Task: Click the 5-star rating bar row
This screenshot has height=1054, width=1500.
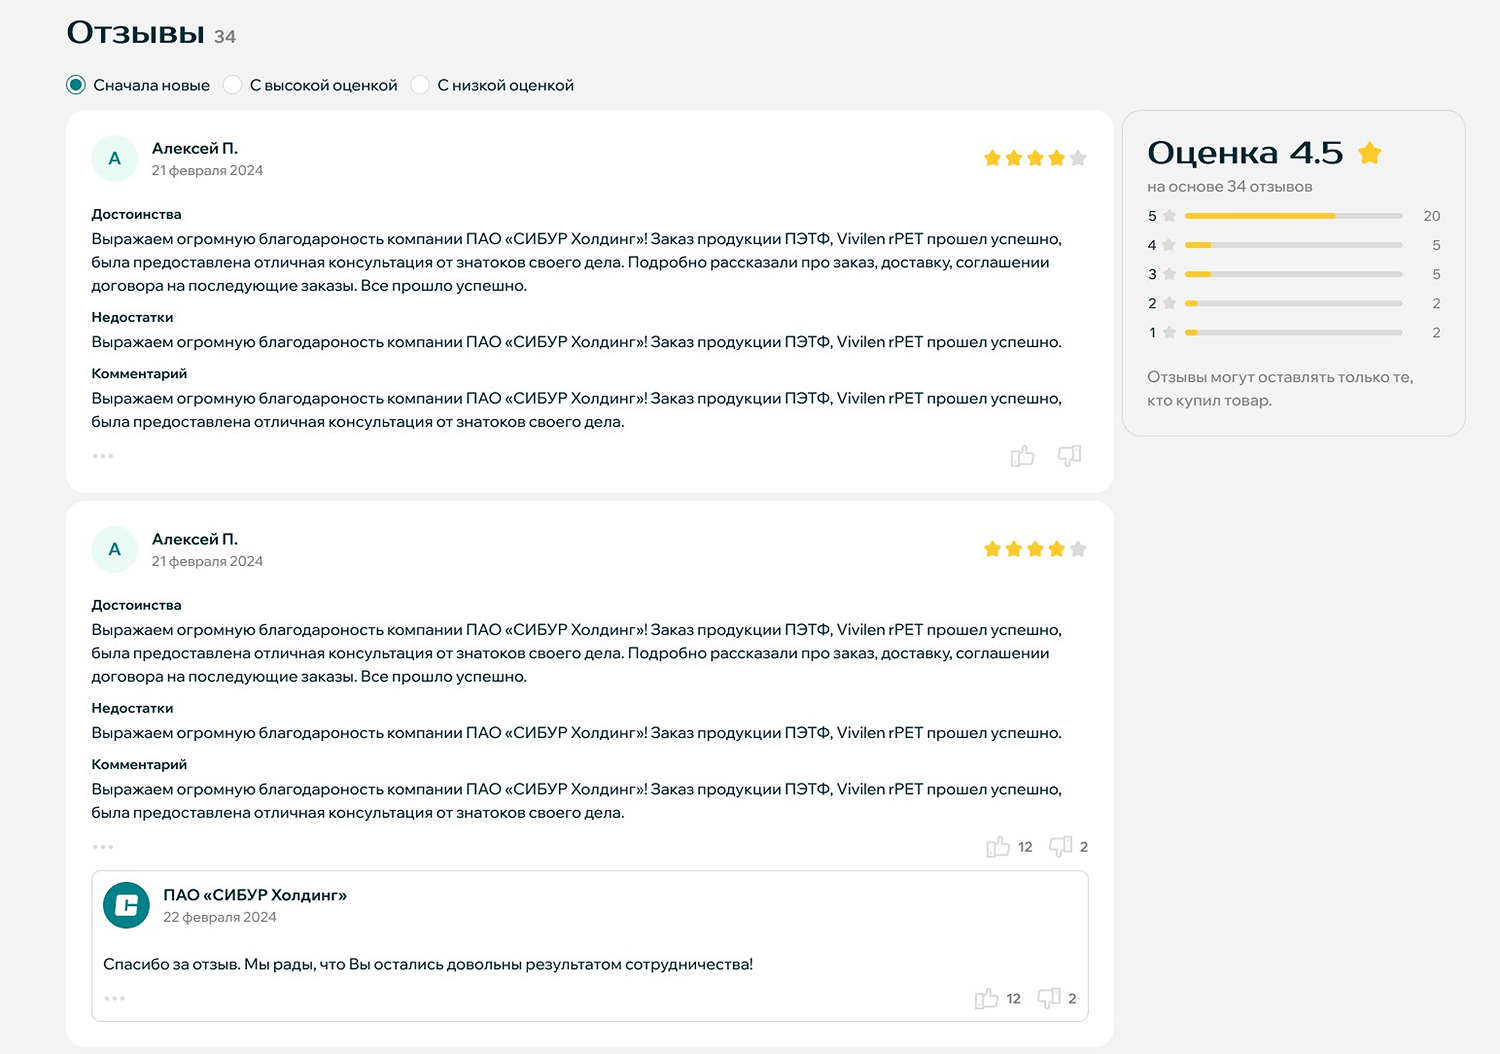Action: tap(1293, 216)
